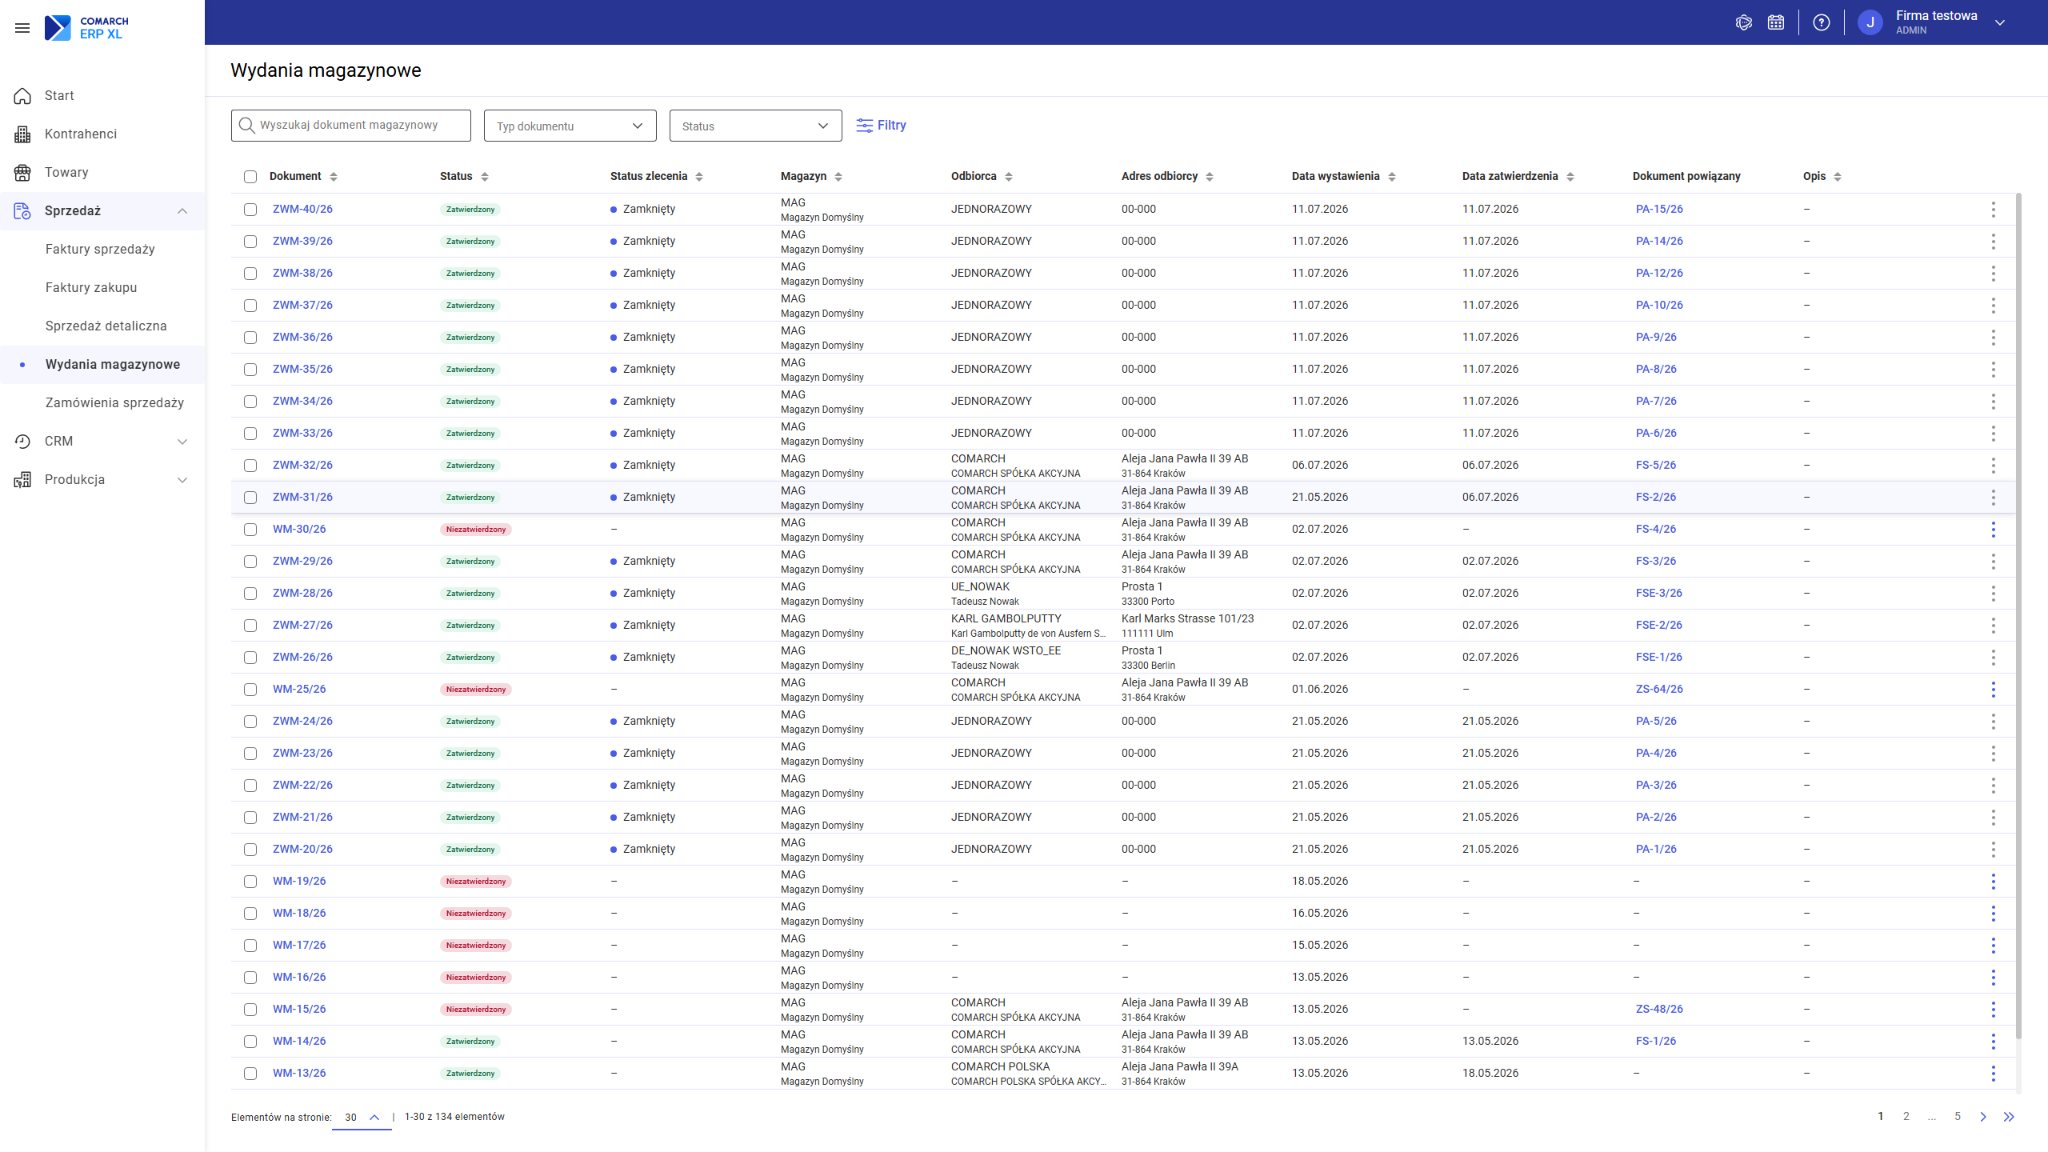This screenshot has width=2048, height=1152.
Task: Check the WM-30/26 row checkbox
Action: [250, 529]
